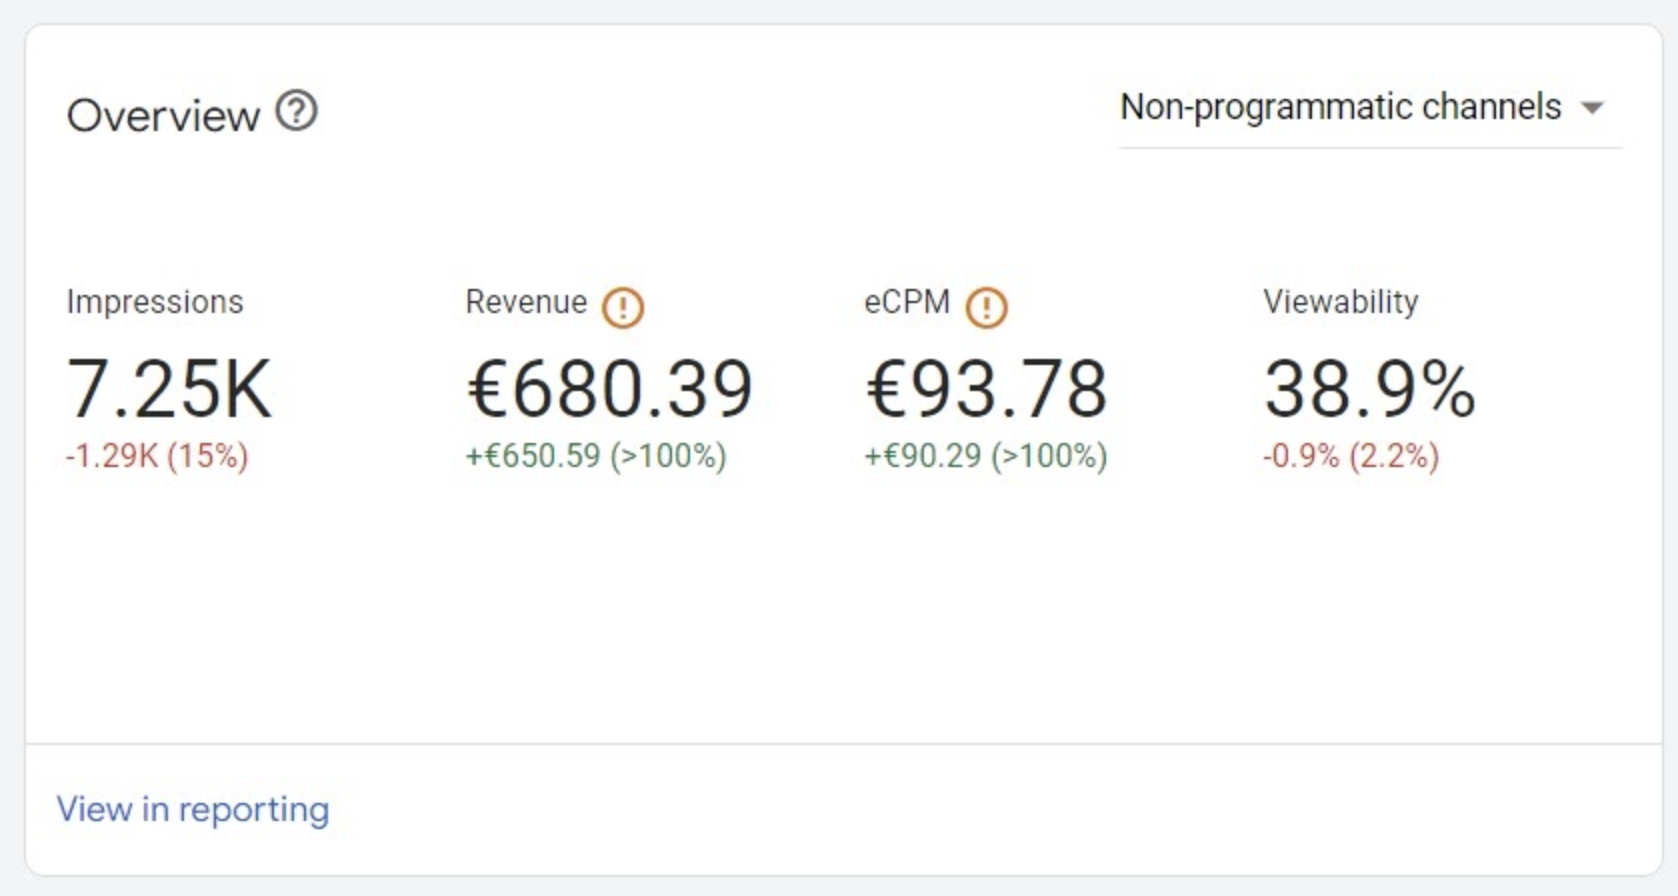Click the Overview card heading
Screen dimensions: 1678x896
coord(163,116)
